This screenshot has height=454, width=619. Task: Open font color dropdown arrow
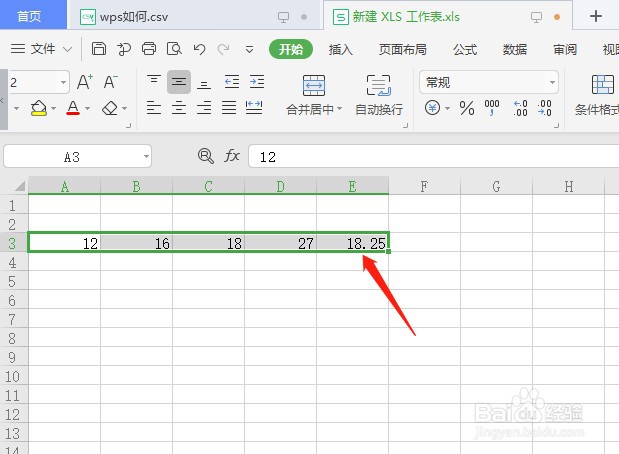[x=87, y=108]
